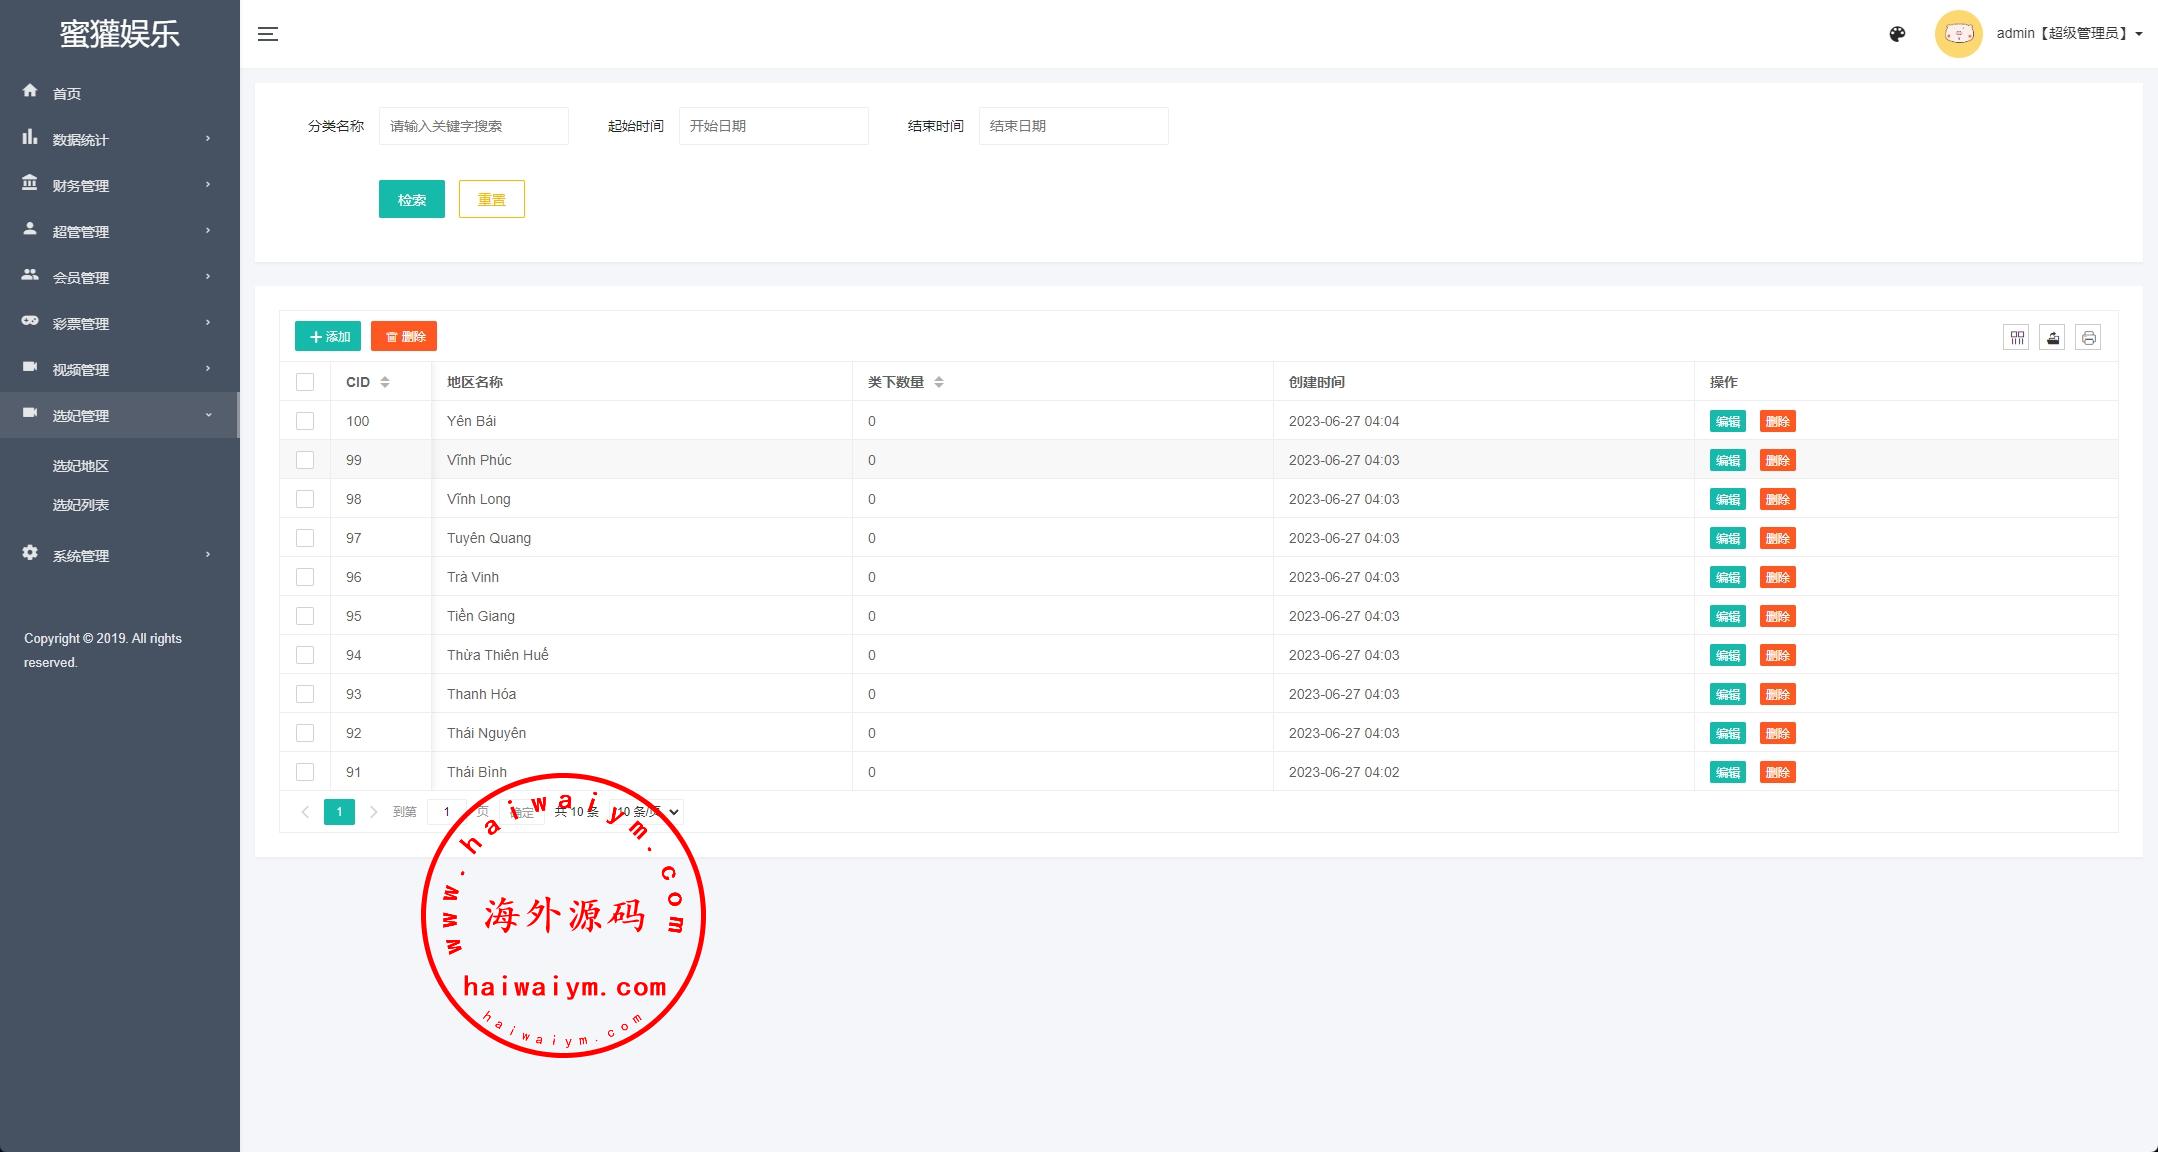Viewport: 2158px width, 1152px height.
Task: Go to 首页 in the sidebar
Action: point(67,93)
